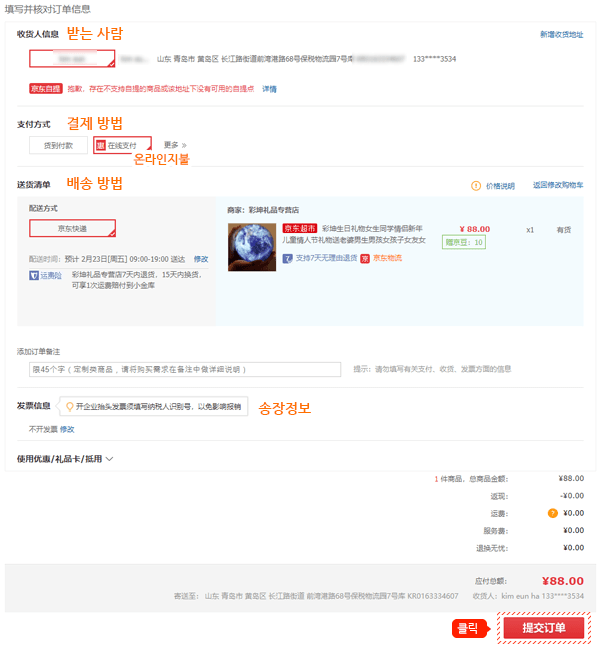Click the orange question mark beside shipping fee
Screen dimensions: 600x653
click(x=552, y=513)
